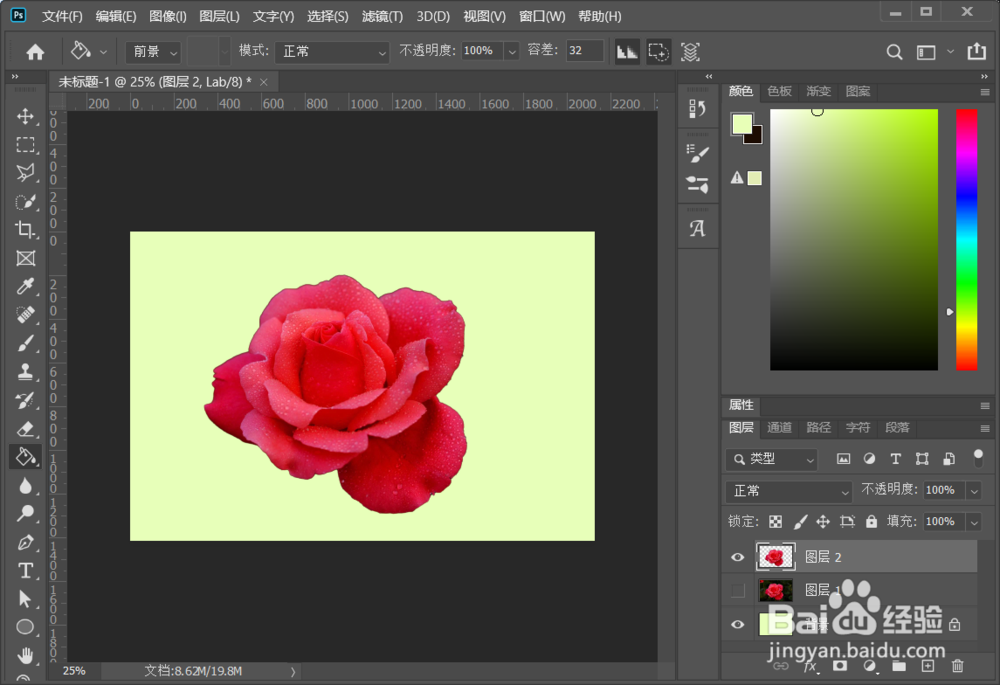Viewport: 1000px width, 685px height.
Task: Open the 模式 blend mode dropdown in options bar
Action: (332, 51)
